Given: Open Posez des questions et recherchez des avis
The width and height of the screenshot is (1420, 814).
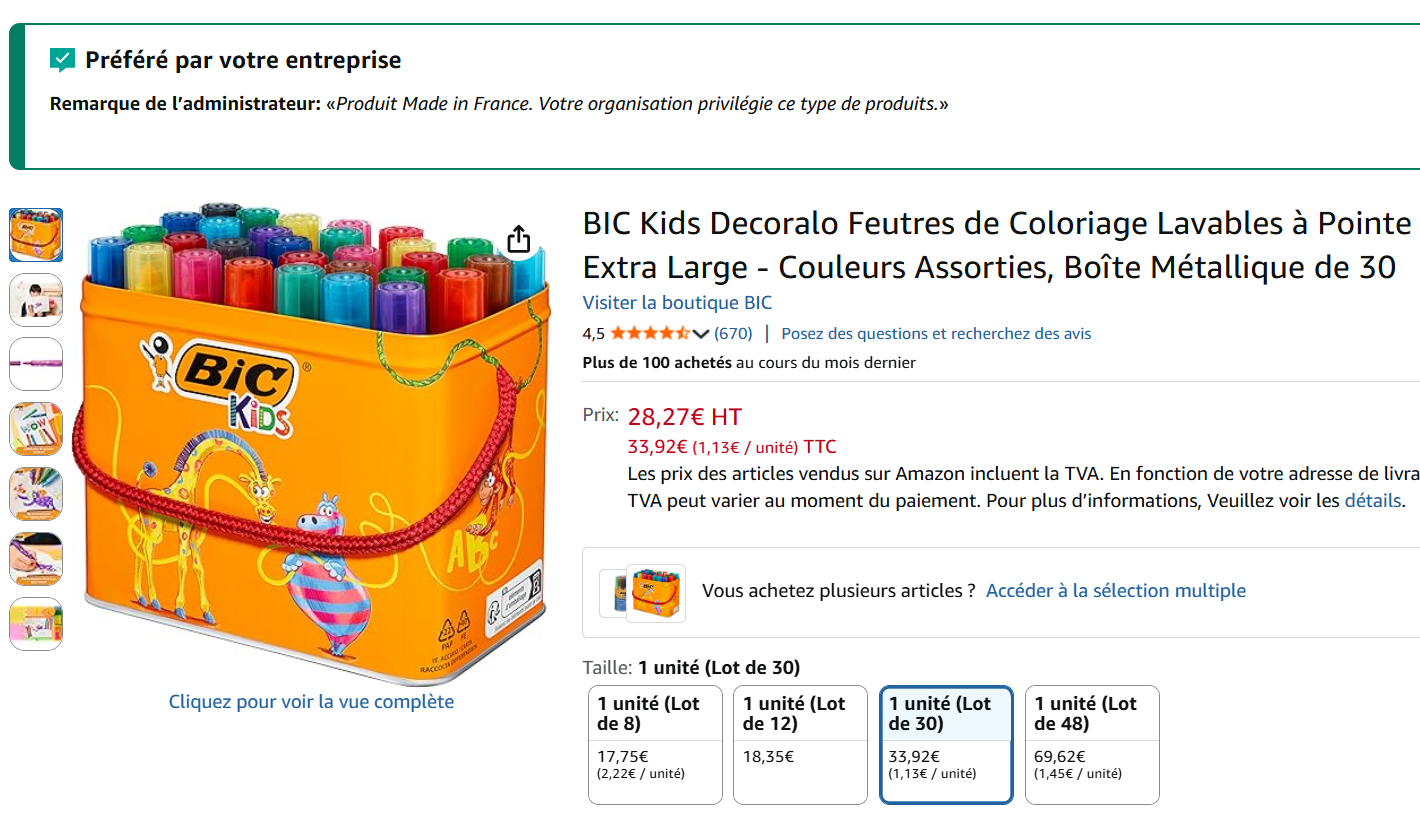Looking at the screenshot, I should pyautogui.click(x=935, y=333).
